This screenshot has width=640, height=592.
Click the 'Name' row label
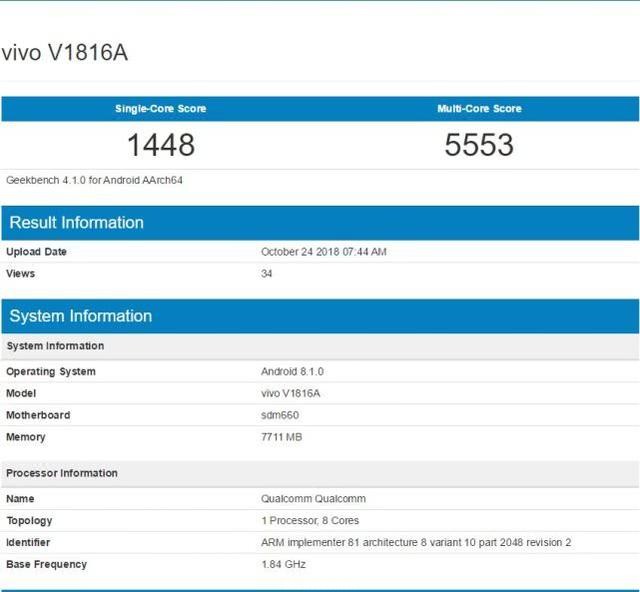click(20, 499)
